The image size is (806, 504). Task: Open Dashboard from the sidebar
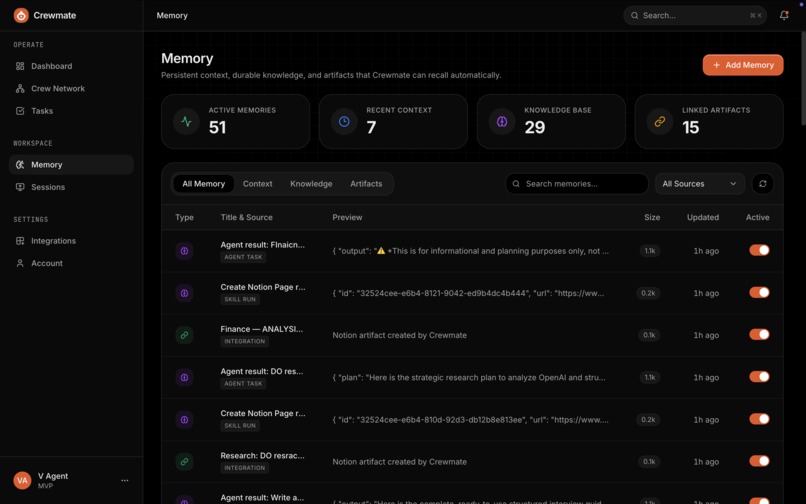coord(71,66)
